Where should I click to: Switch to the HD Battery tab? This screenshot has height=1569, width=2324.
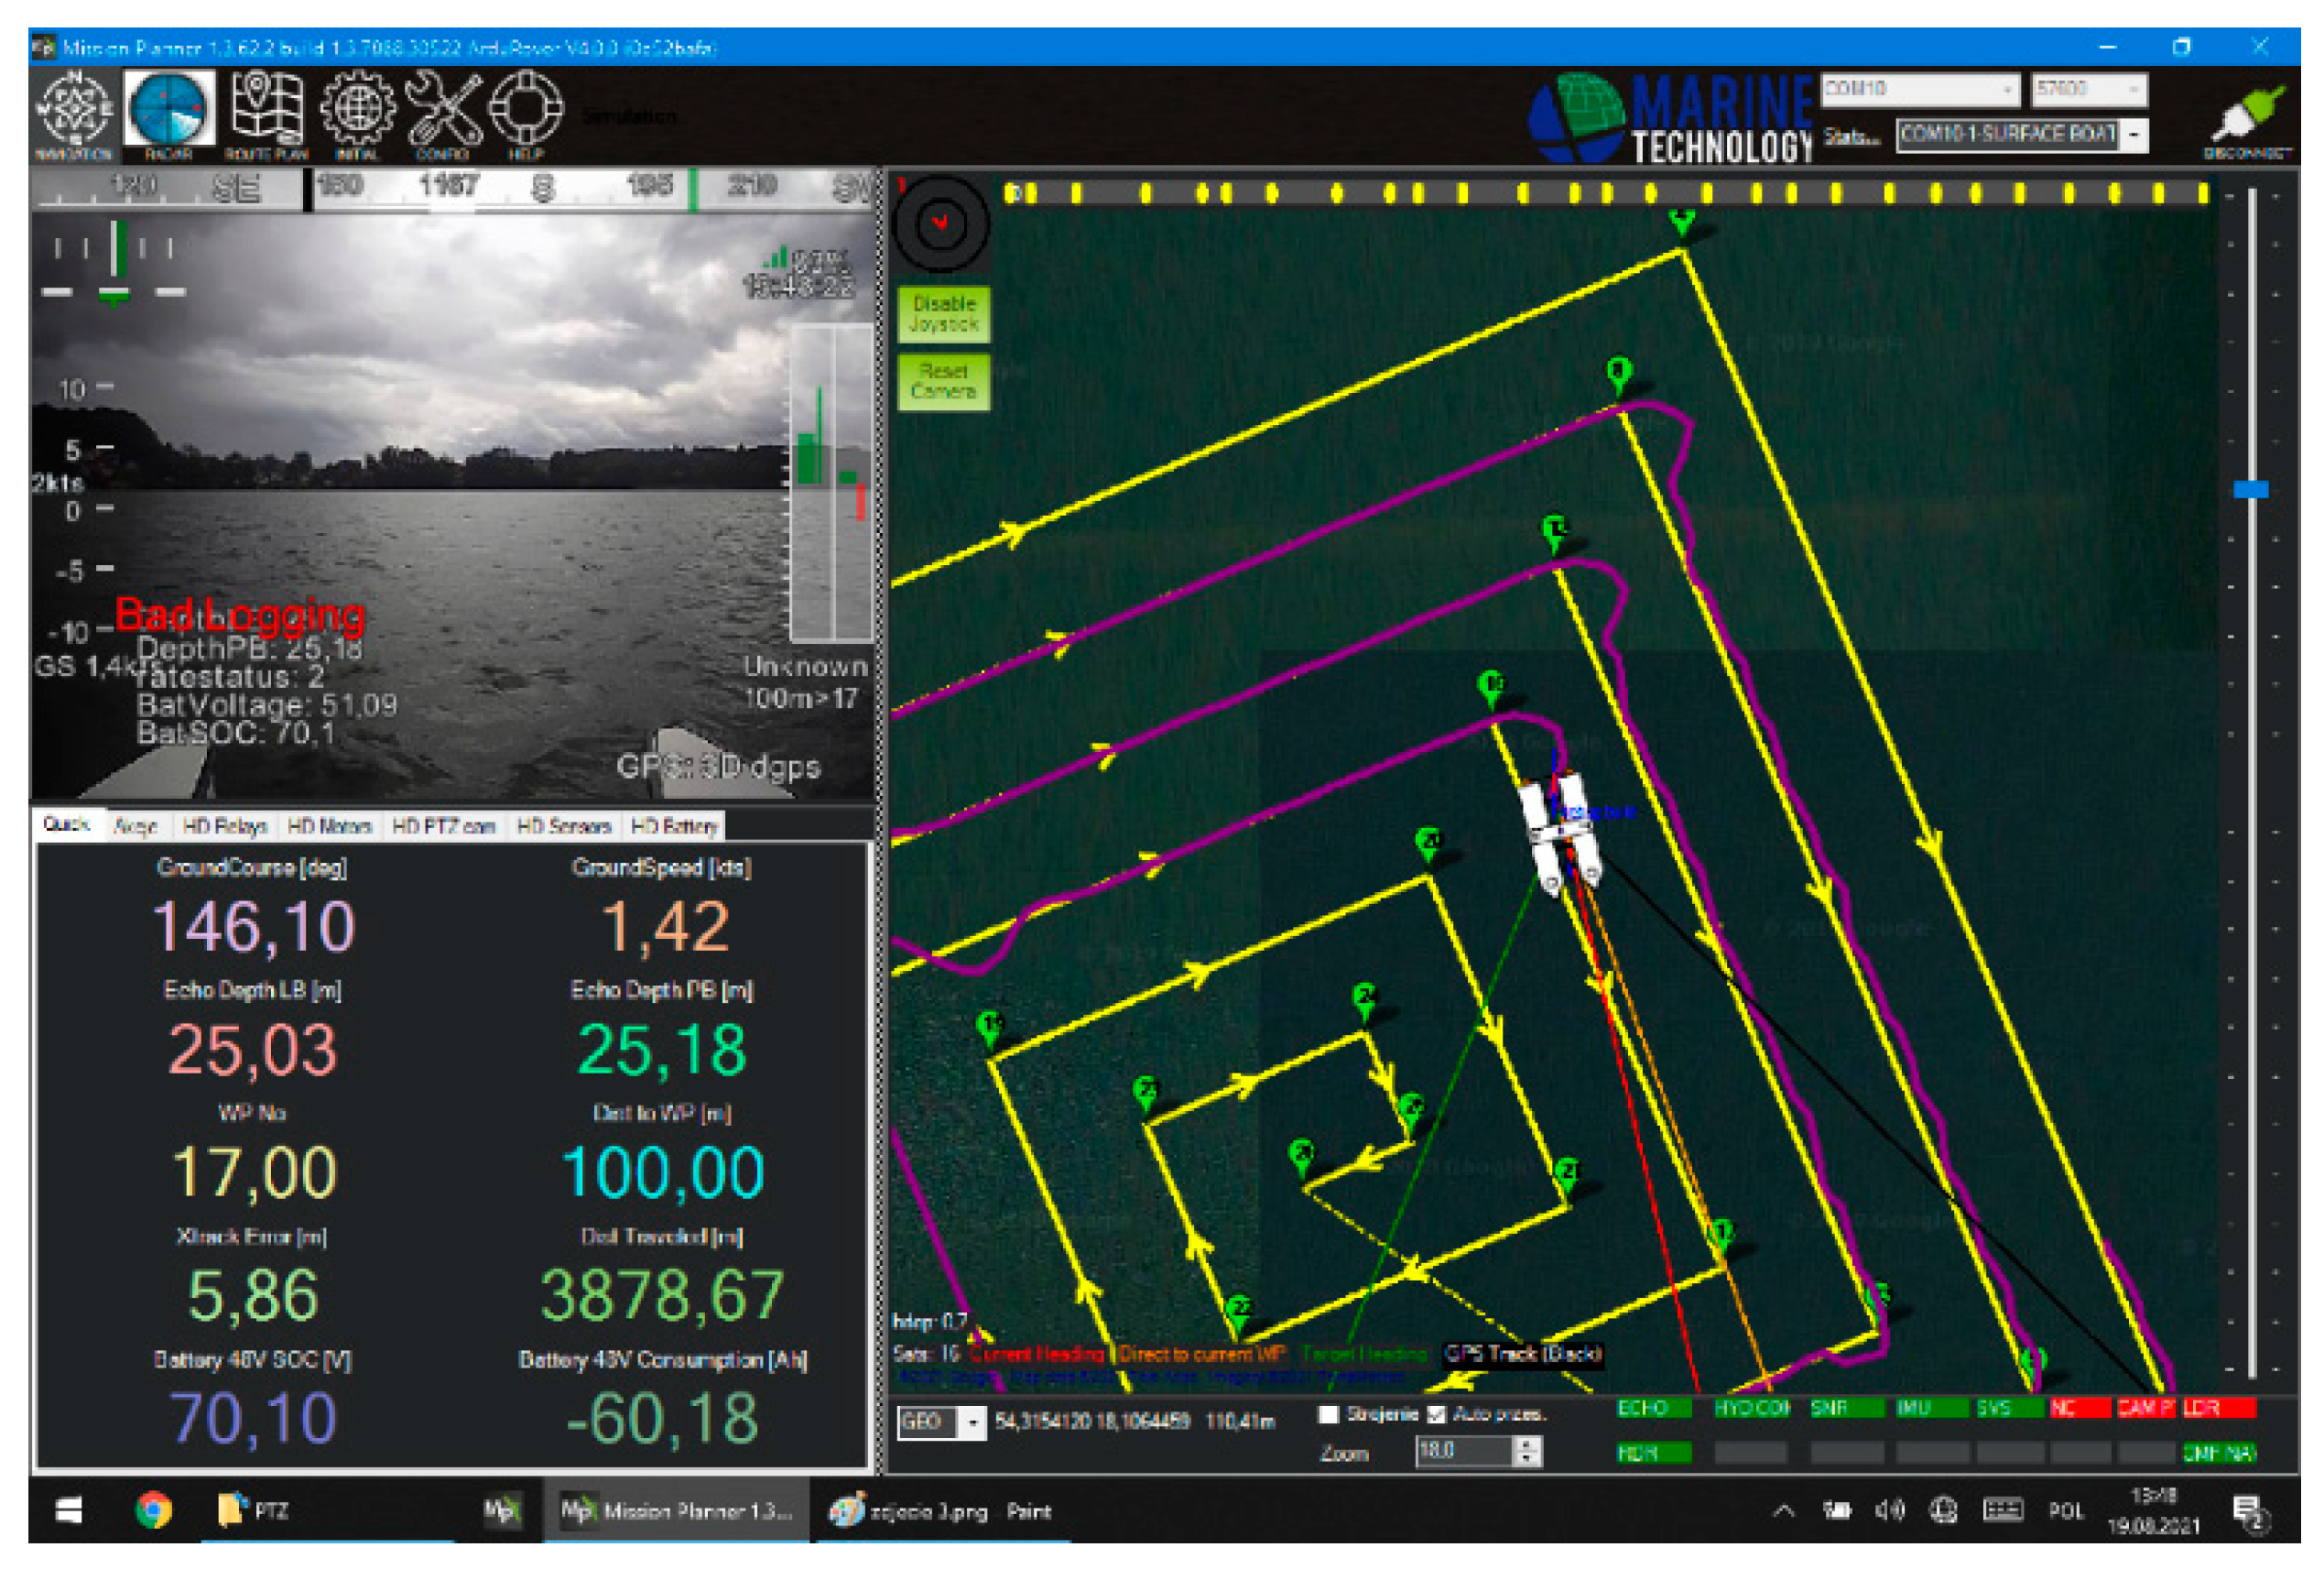point(674,826)
